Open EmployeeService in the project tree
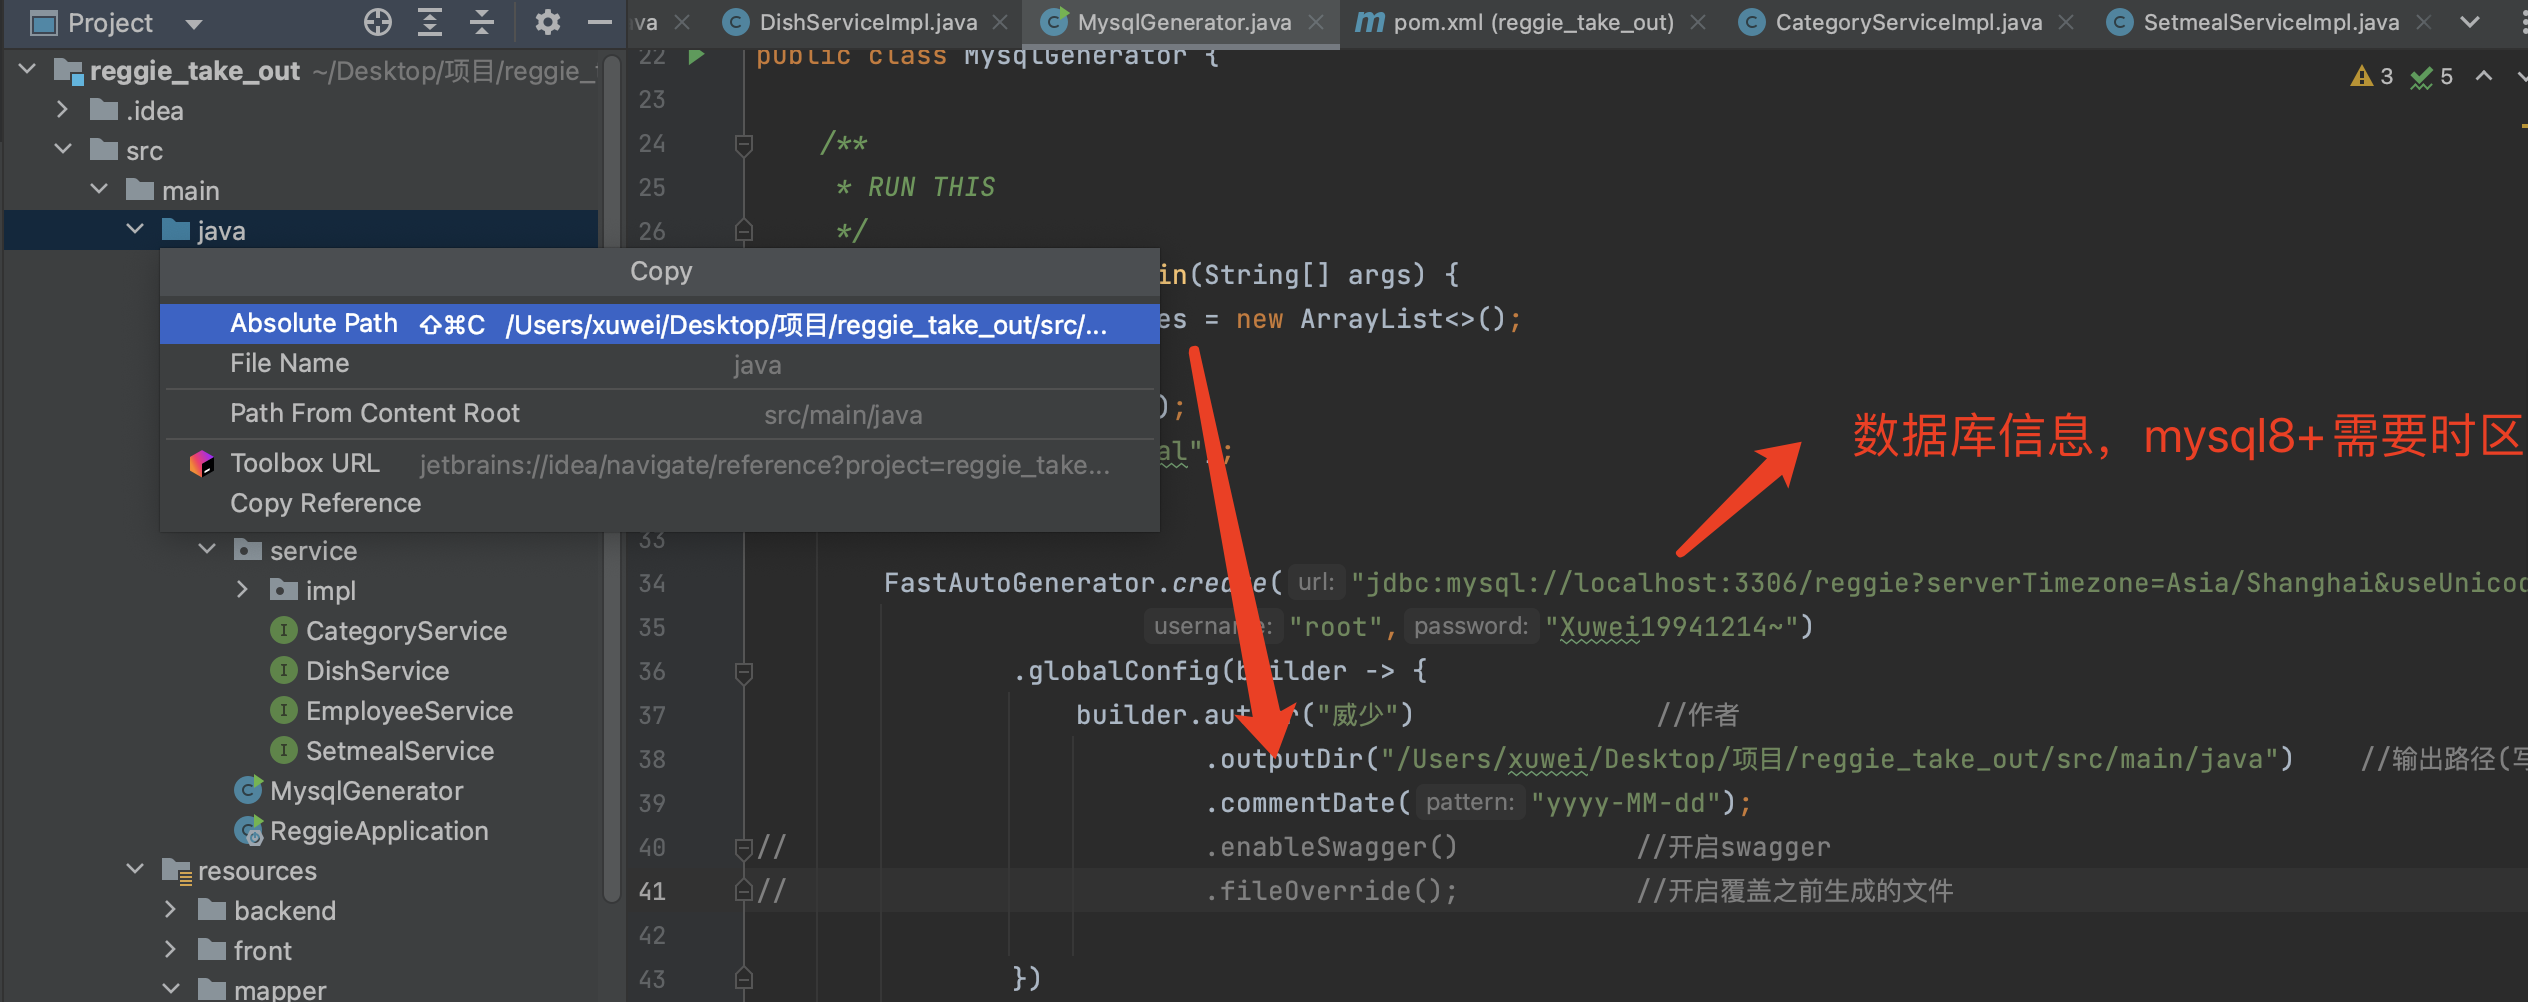Viewport: 2528px width, 1002px height. (408, 711)
